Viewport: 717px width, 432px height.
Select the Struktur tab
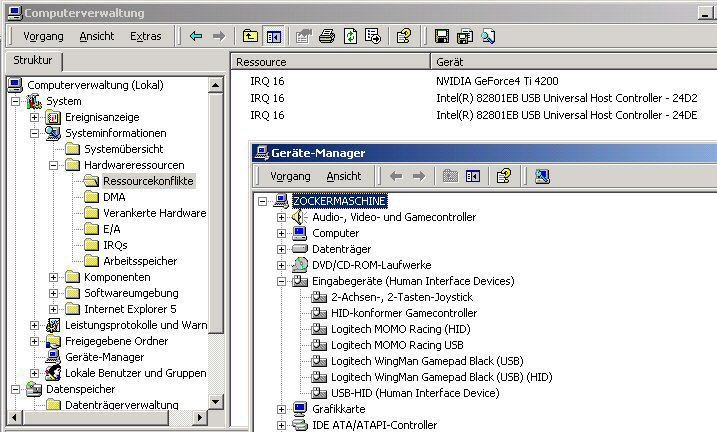coord(33,60)
